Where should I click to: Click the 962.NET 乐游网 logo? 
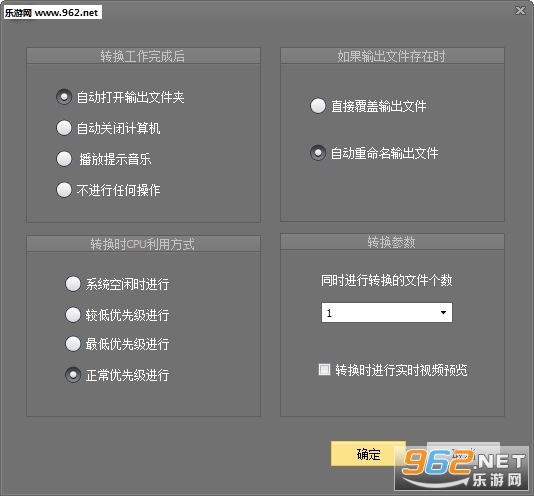461,468
